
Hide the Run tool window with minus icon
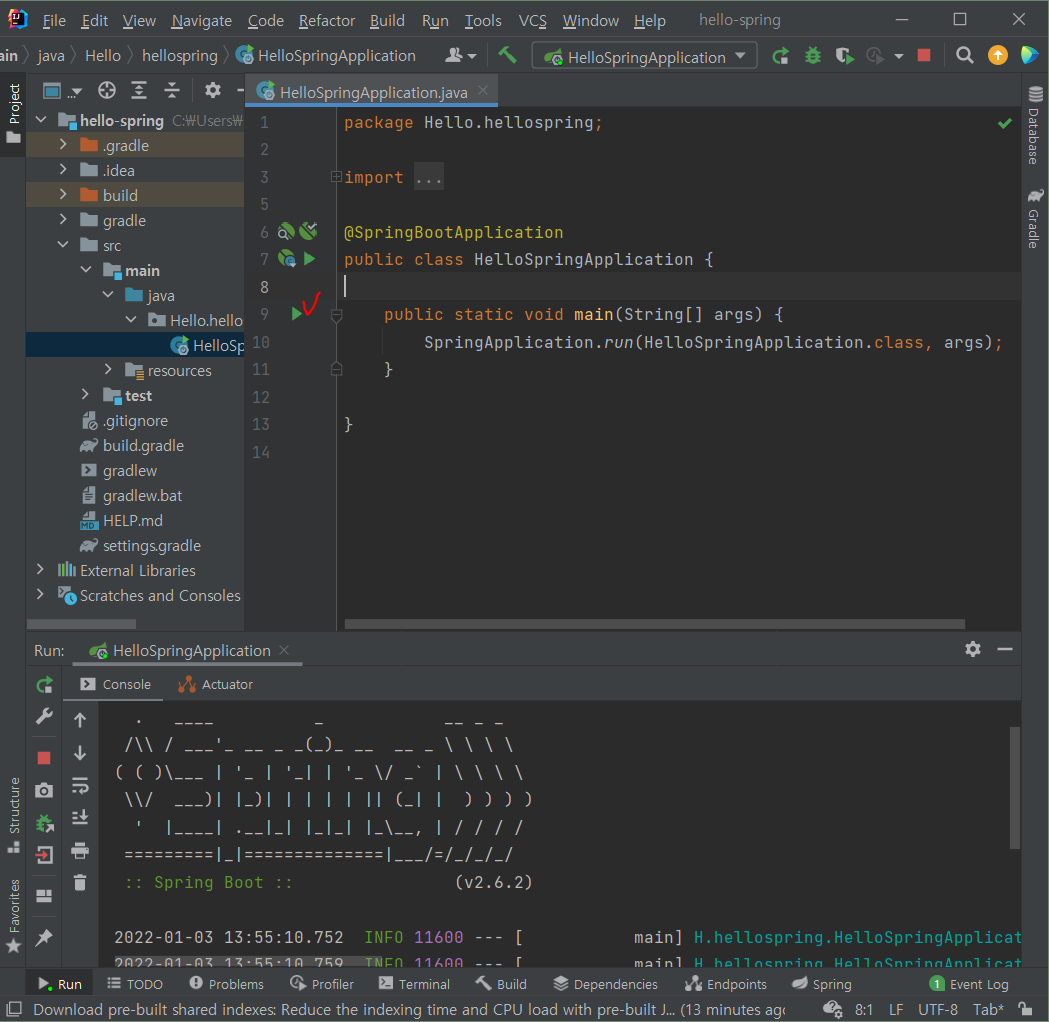pyautogui.click(x=1005, y=649)
